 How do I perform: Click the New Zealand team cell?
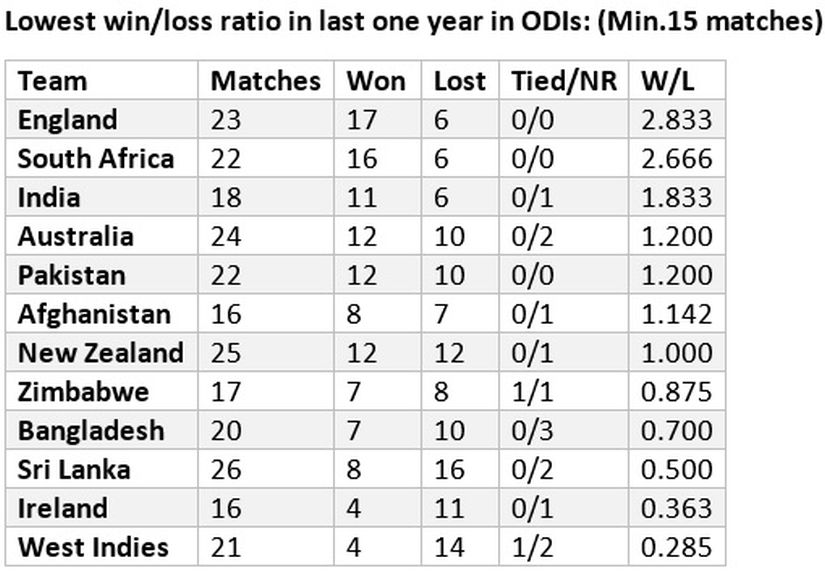point(100,353)
